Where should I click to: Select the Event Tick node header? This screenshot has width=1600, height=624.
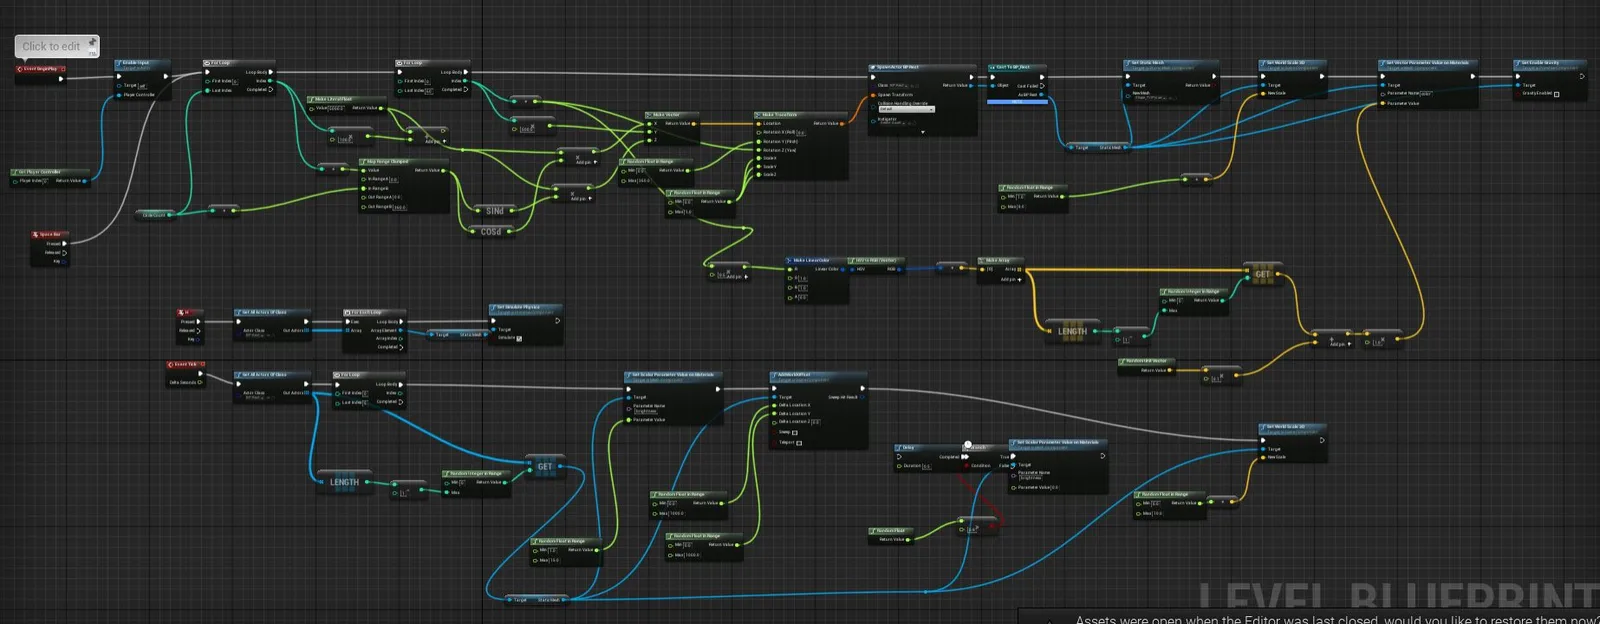pos(186,364)
